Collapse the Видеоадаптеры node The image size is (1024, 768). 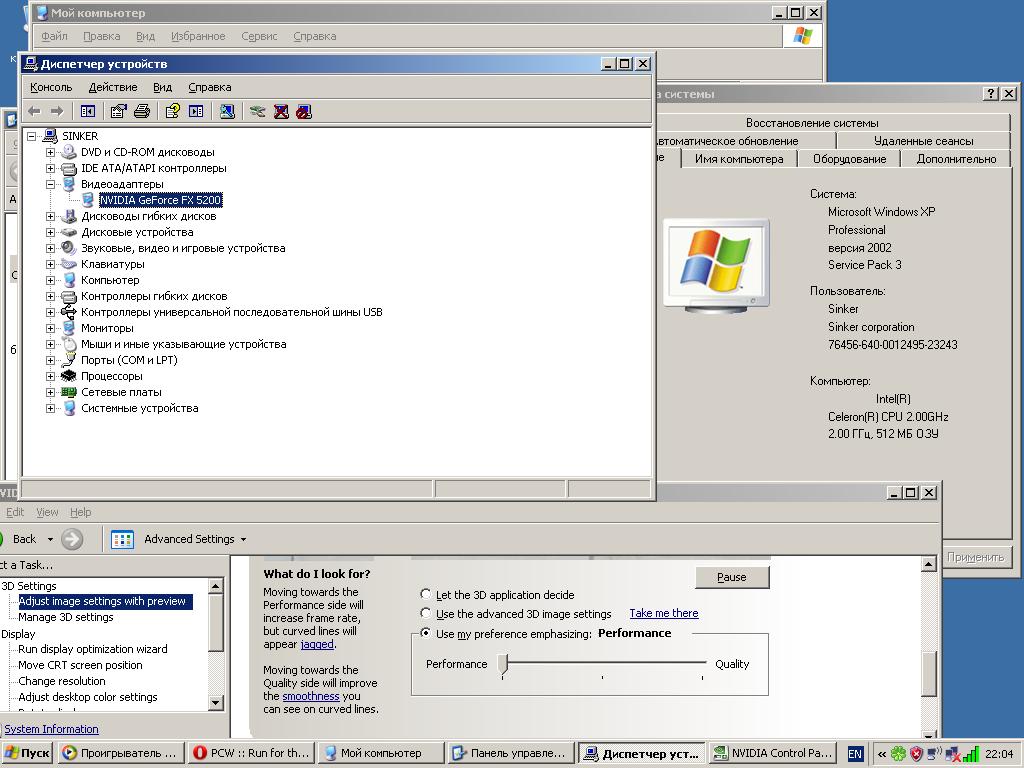[50, 184]
